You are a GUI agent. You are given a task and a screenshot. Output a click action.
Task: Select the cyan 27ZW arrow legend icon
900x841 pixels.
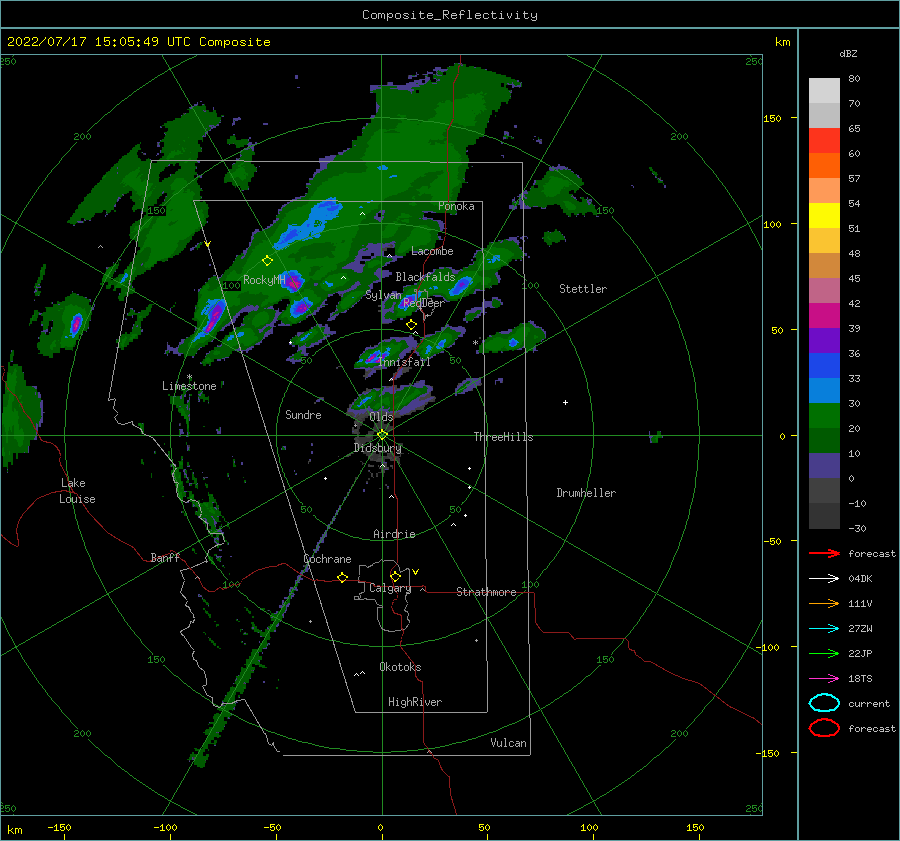click(824, 629)
